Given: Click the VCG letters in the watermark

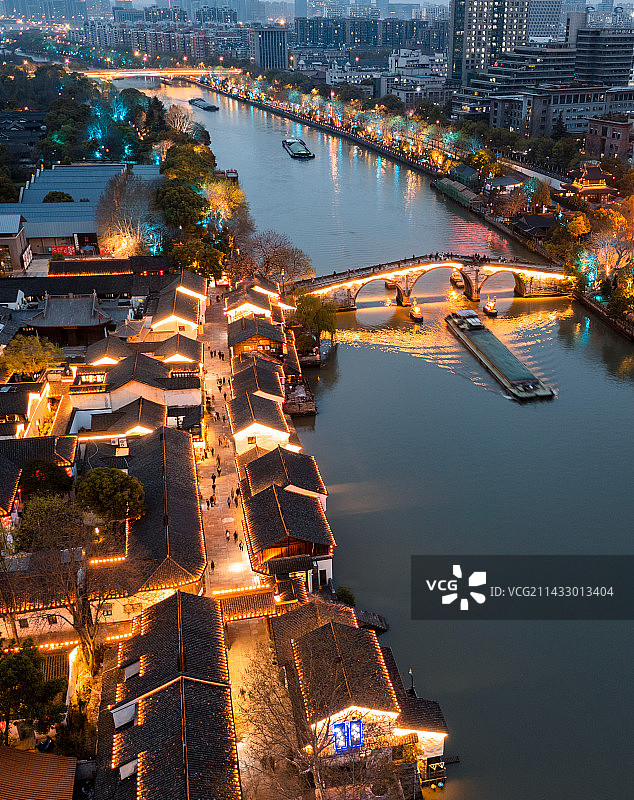Looking at the screenshot, I should coord(441,587).
